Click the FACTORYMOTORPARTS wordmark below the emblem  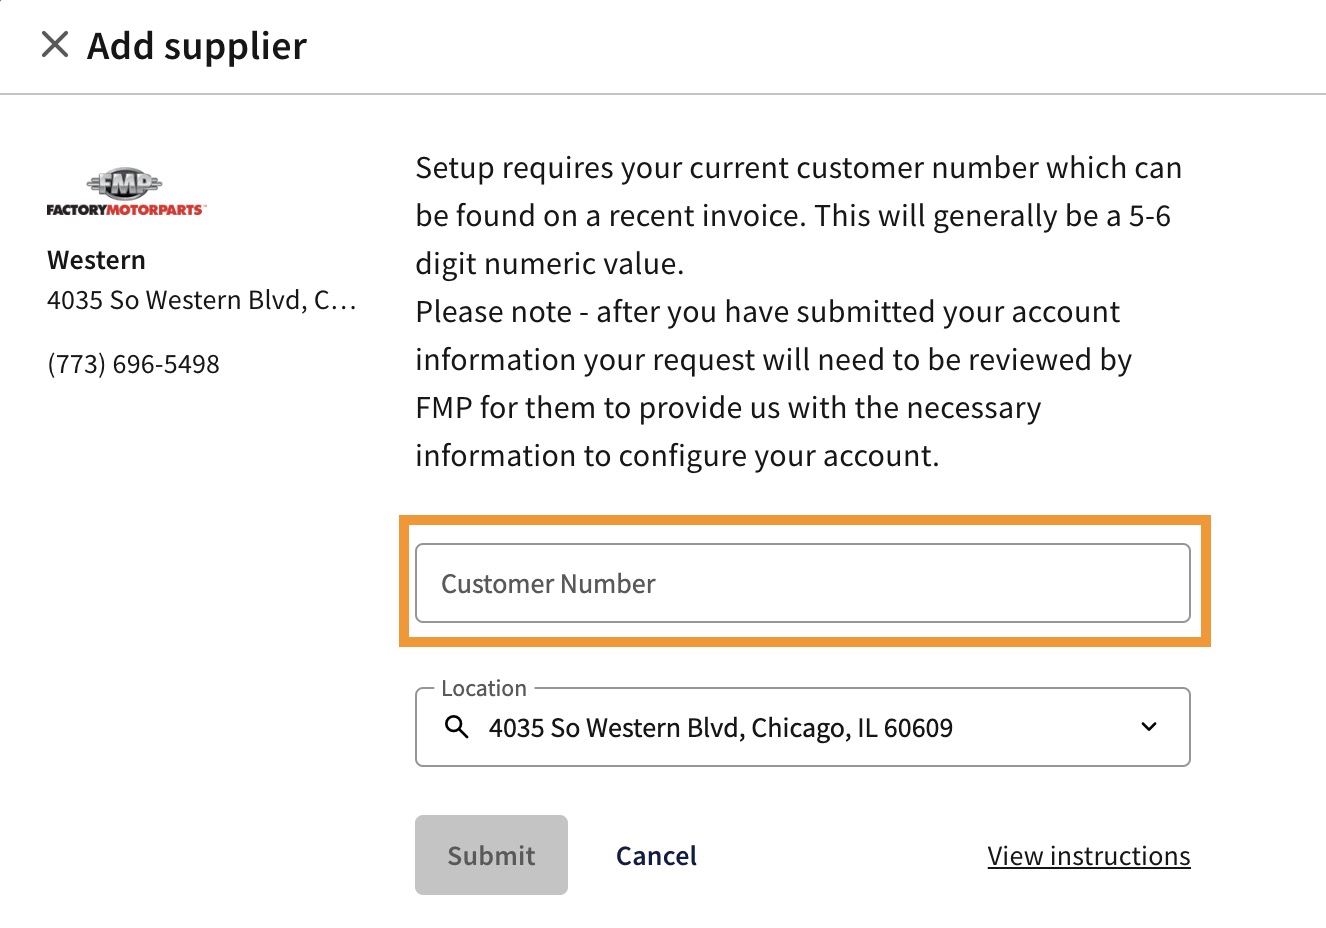pyautogui.click(x=125, y=210)
